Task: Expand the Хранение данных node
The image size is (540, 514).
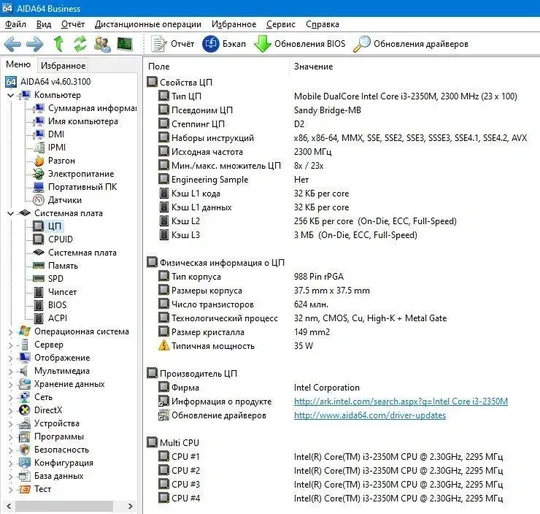Action: click(x=11, y=384)
